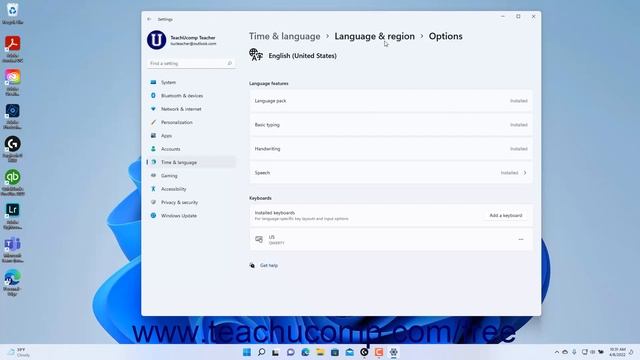Screen dimensions: 640x360
Task: Open the dark blue Adobe desktop shortcut
Action: (12, 116)
